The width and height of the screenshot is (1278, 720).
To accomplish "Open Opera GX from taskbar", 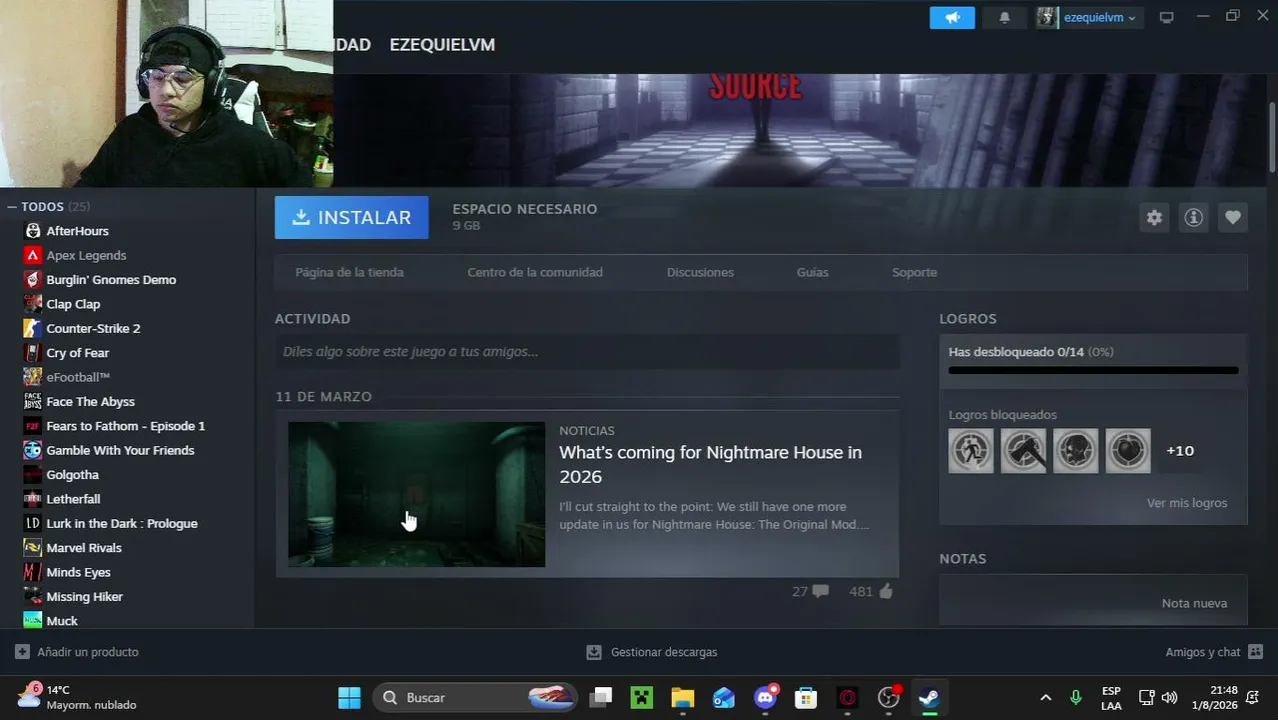I will (848, 698).
